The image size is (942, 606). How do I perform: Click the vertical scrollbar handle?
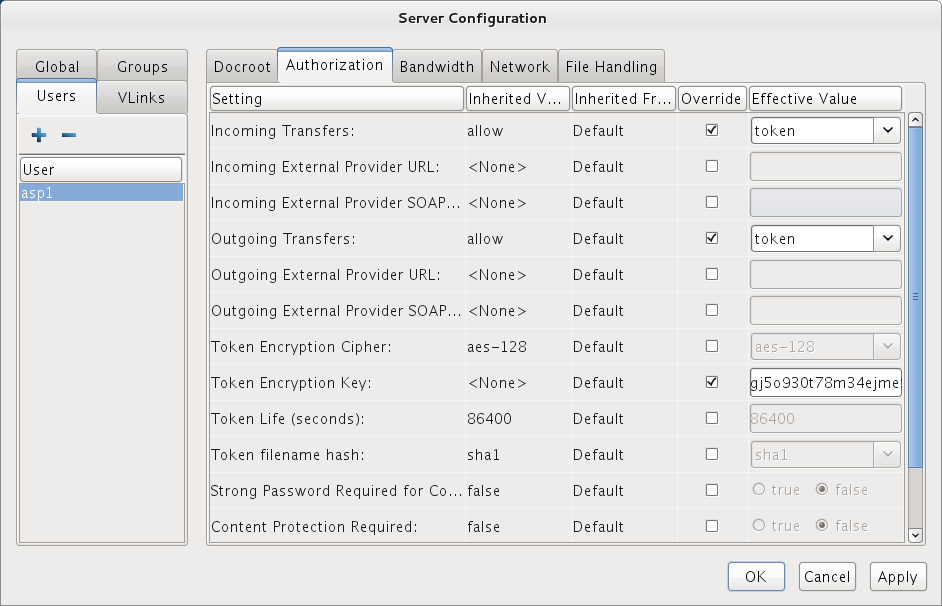(x=915, y=295)
